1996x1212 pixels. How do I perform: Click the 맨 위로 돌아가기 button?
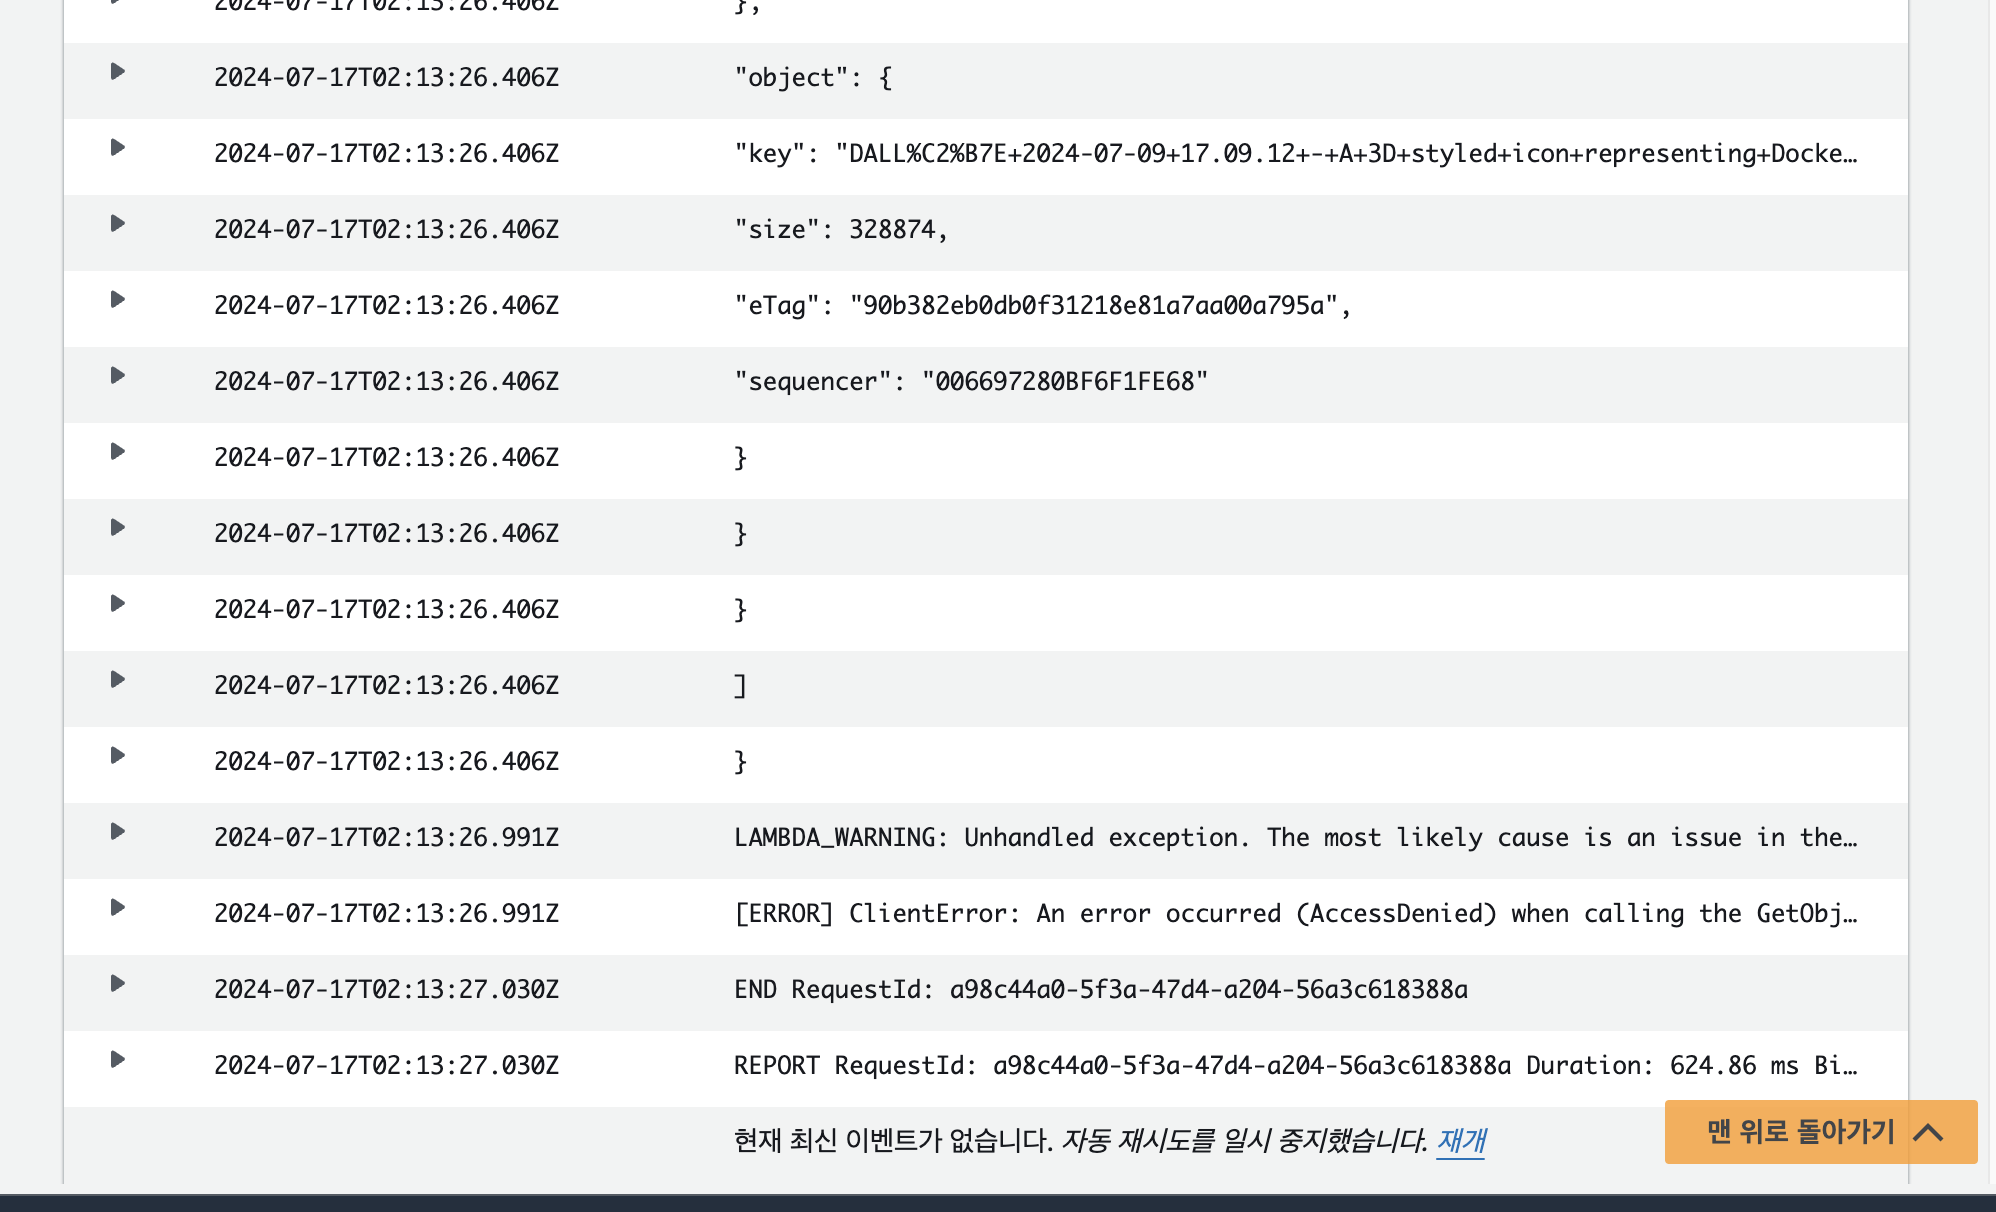point(1800,1132)
